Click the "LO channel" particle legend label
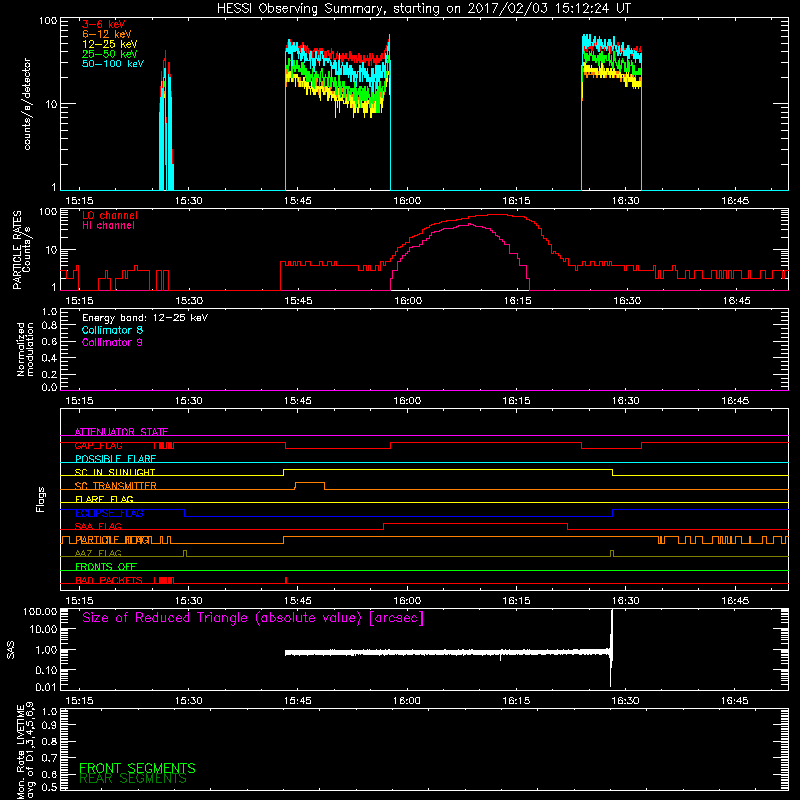The width and height of the screenshot is (800, 800). 110,215
